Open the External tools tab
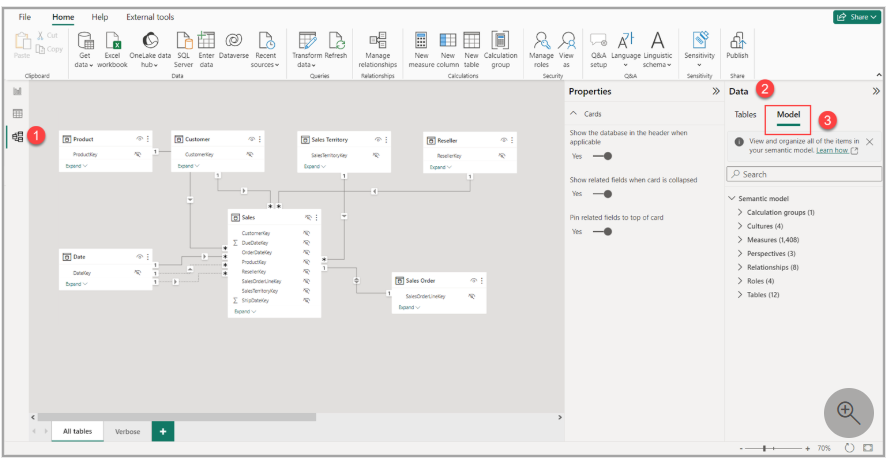890x460 pixels. click(x=150, y=17)
